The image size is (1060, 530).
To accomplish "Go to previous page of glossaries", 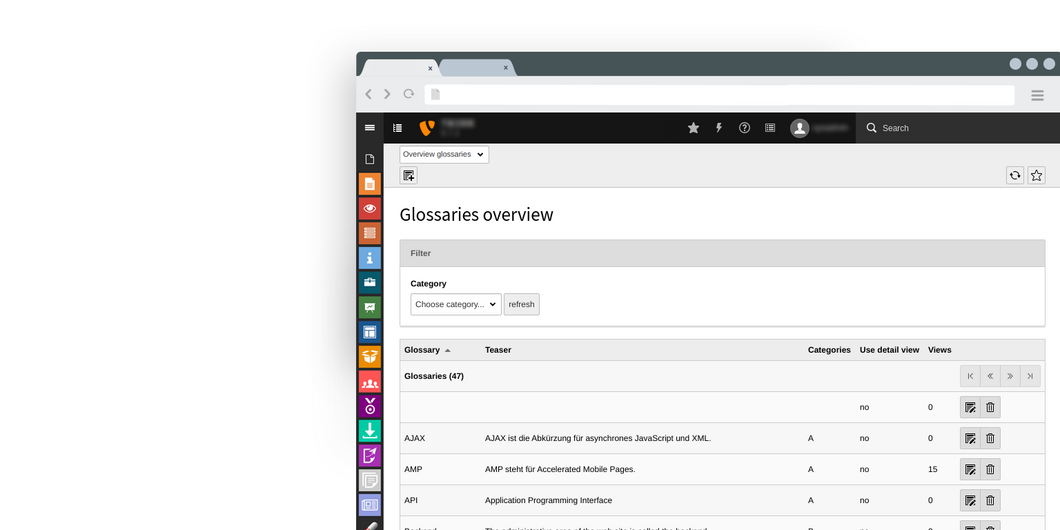I will pos(990,376).
